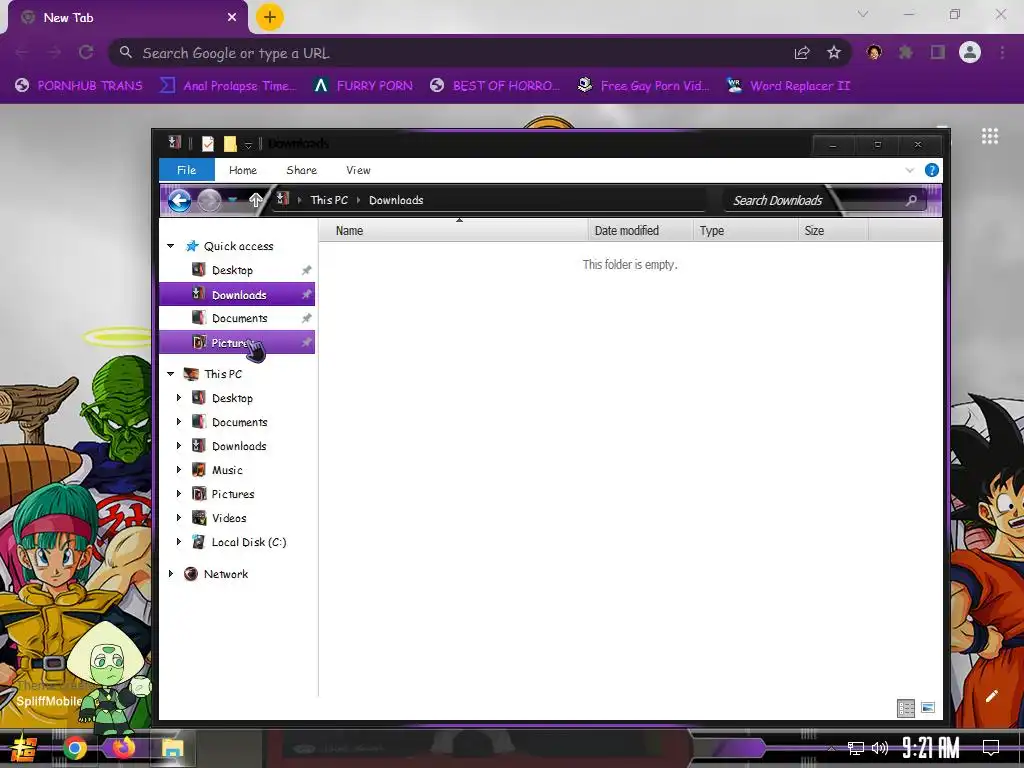1024x768 pixels.
Task: Open the Share ribbon tab
Action: pyautogui.click(x=301, y=170)
